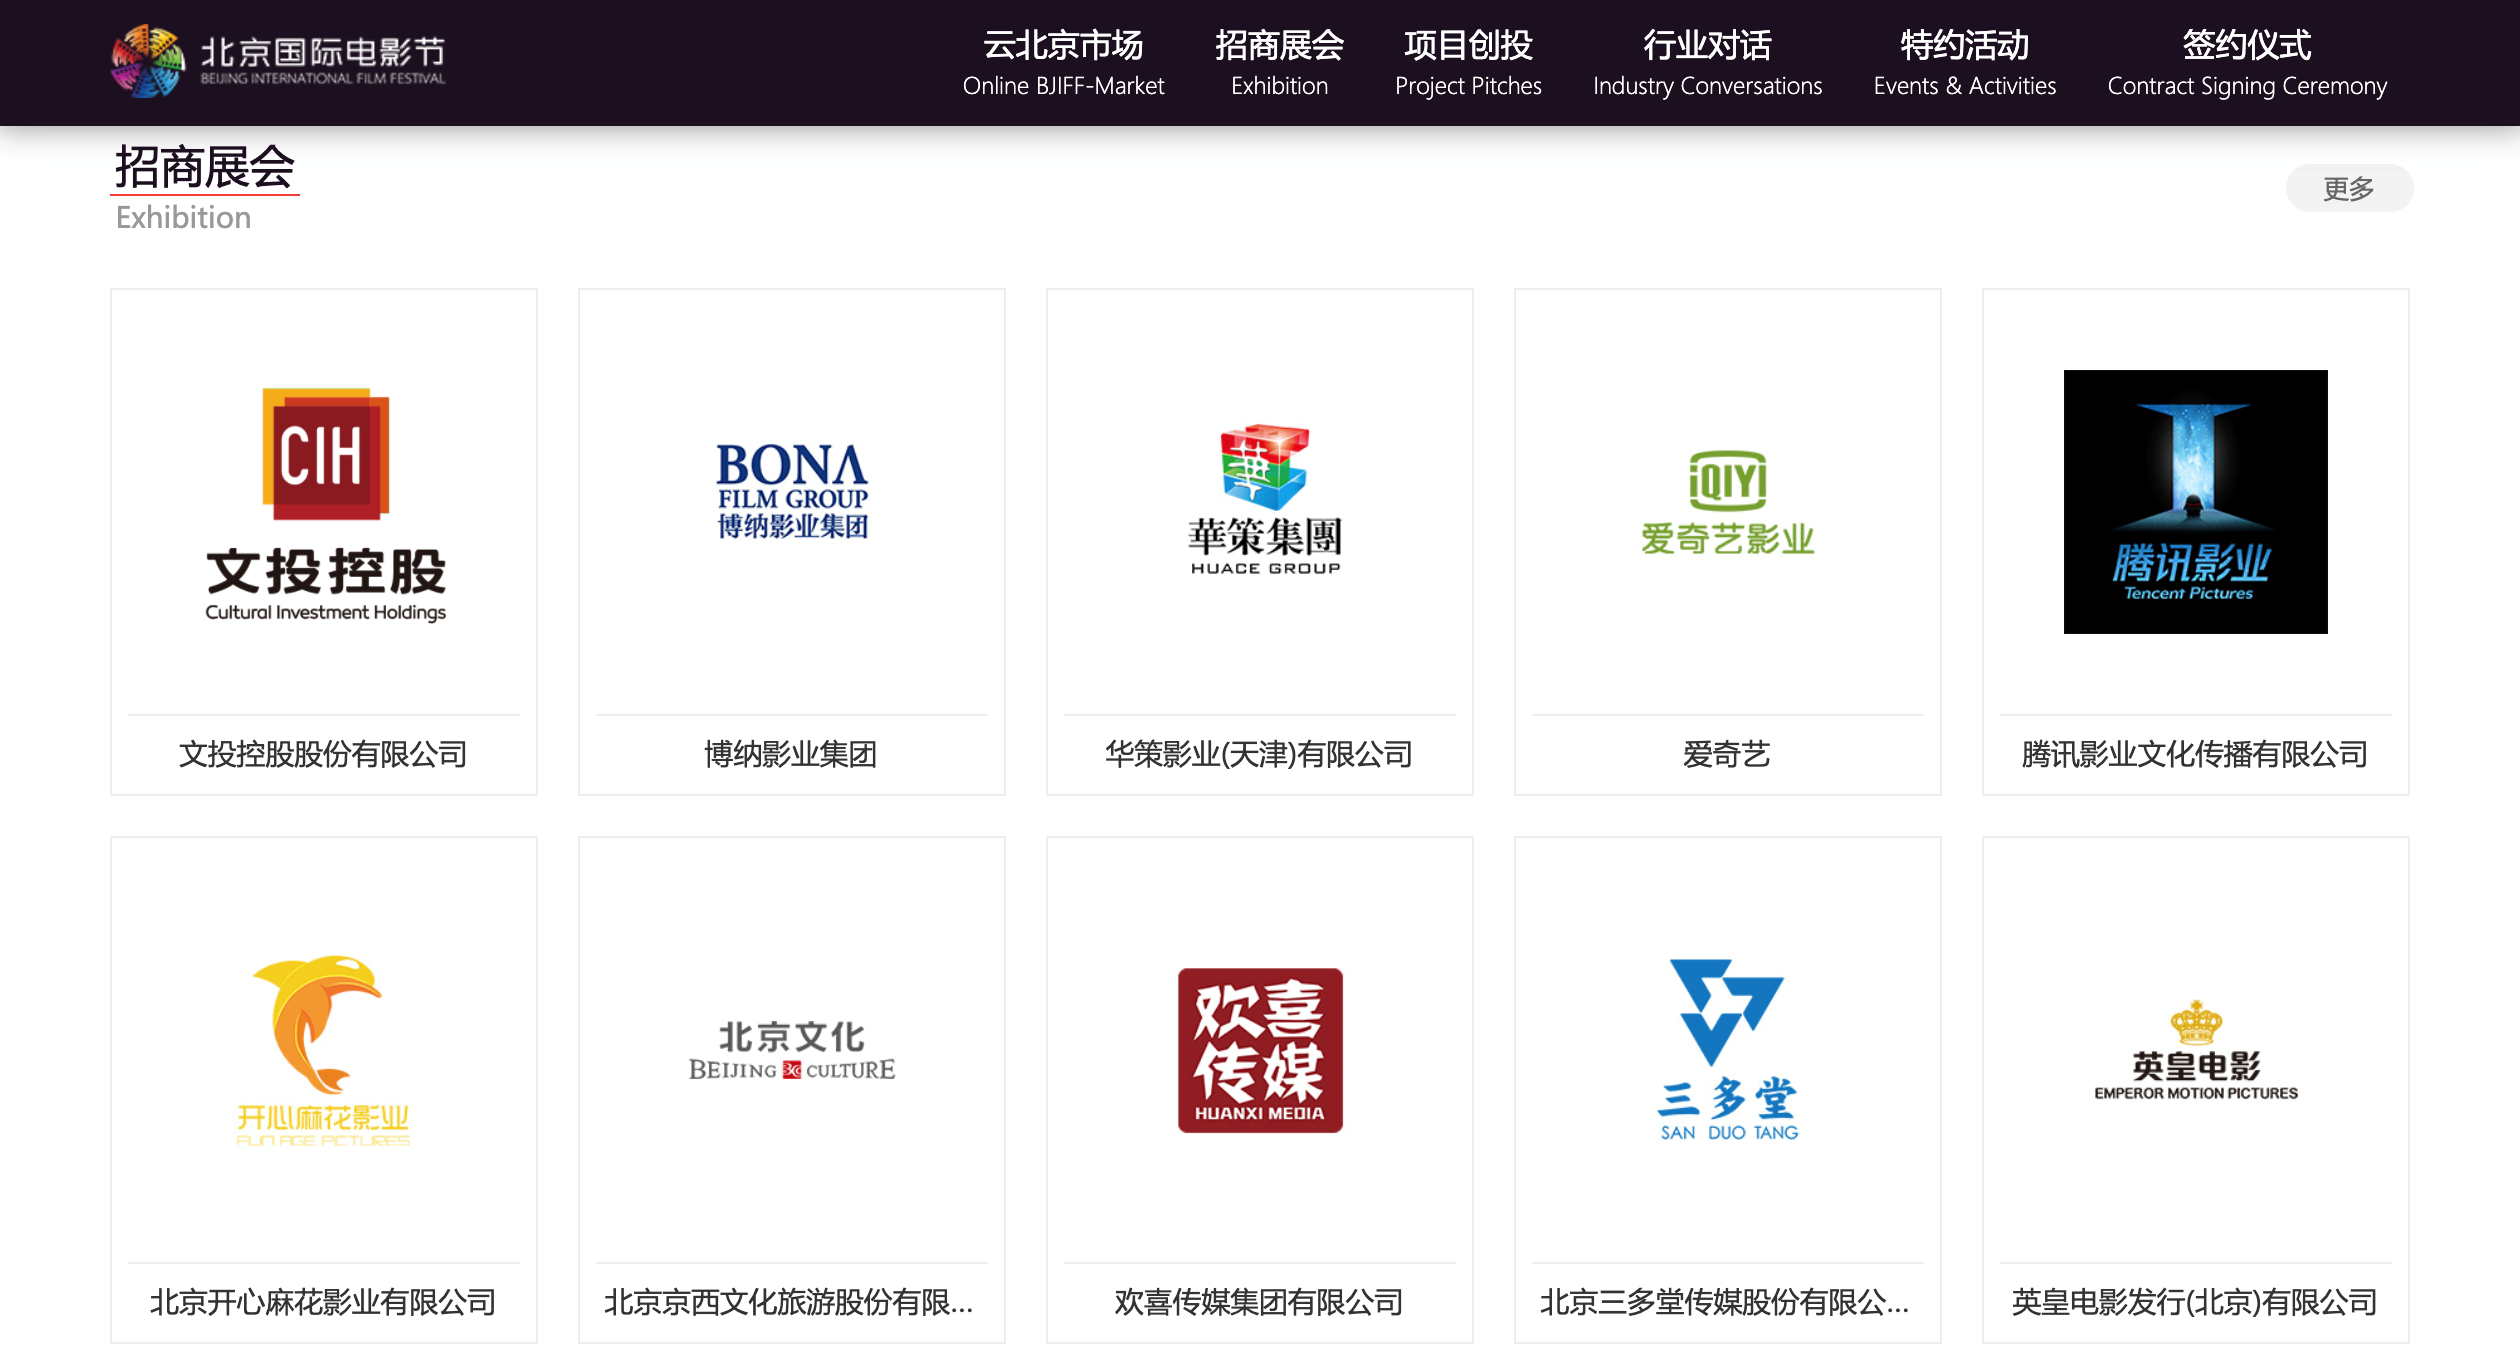Open 北京三多堂传媒股份有限公... link
2520x1370 pixels.
(x=1725, y=1302)
